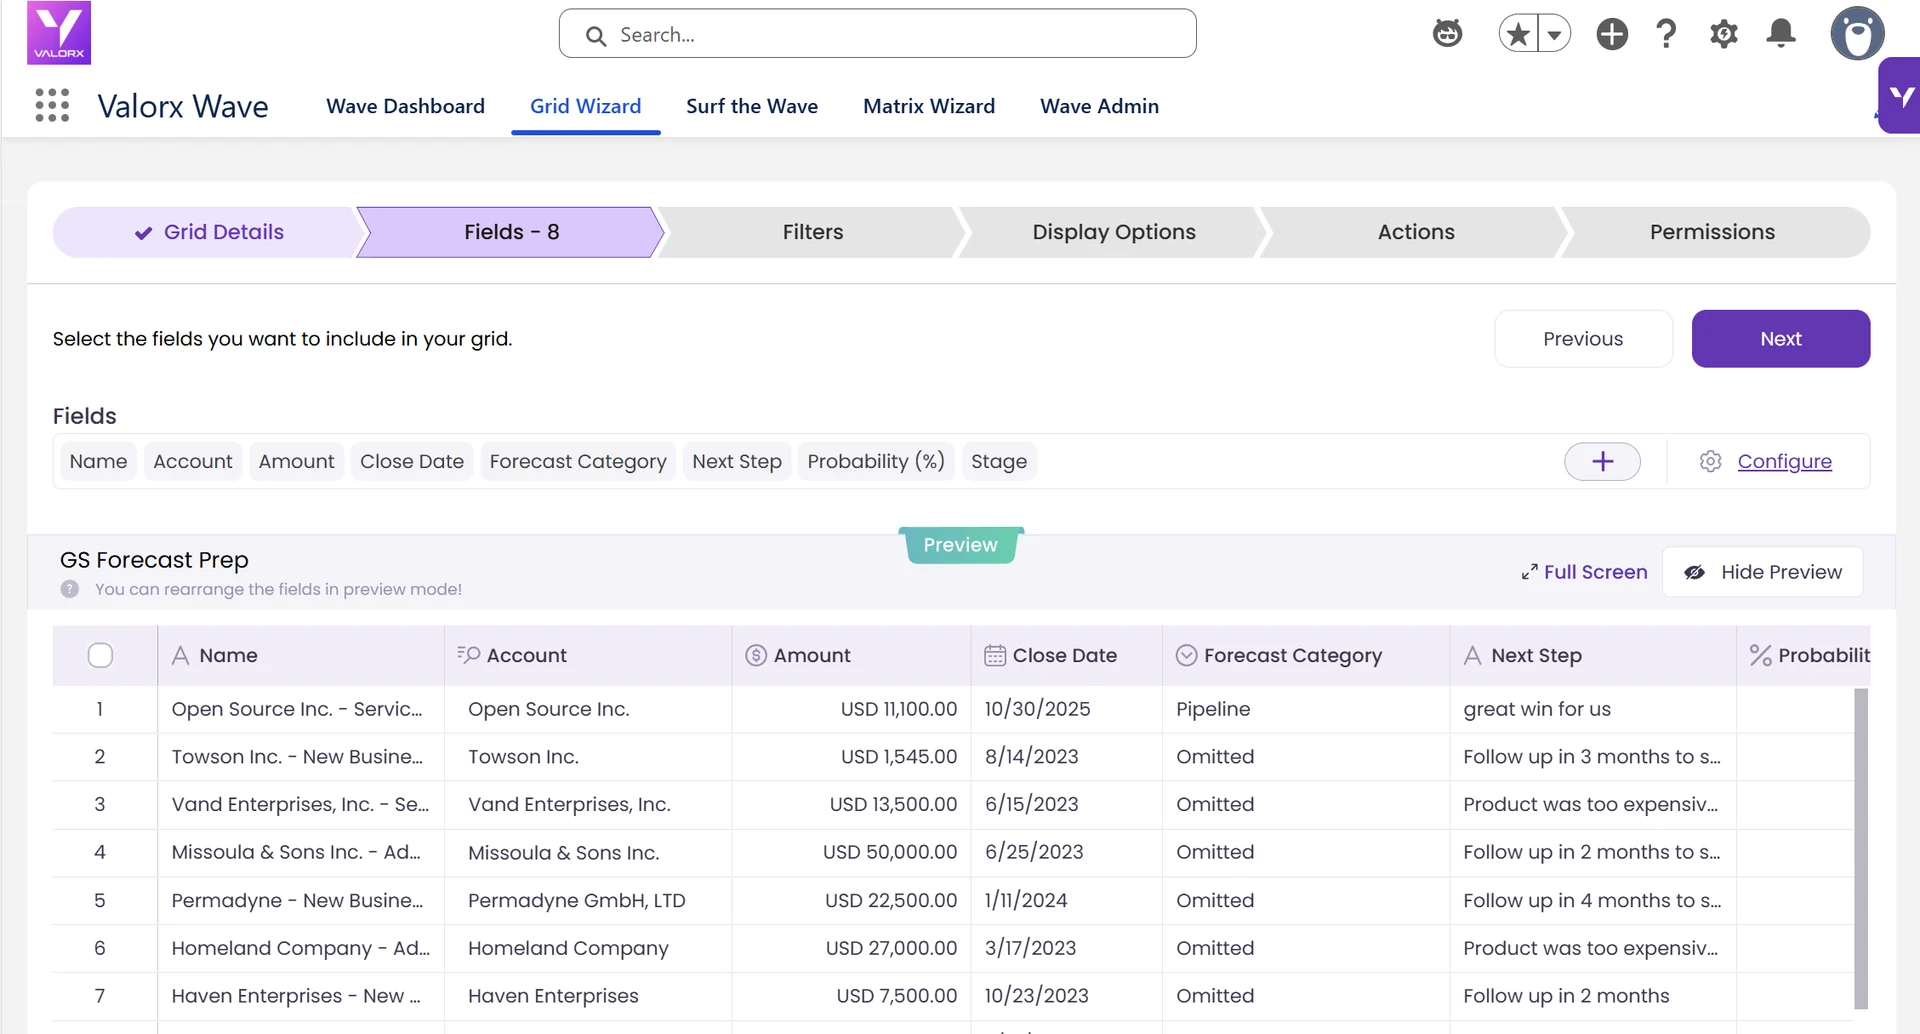
Task: Click the Next Step column header
Action: pyautogui.click(x=1592, y=656)
